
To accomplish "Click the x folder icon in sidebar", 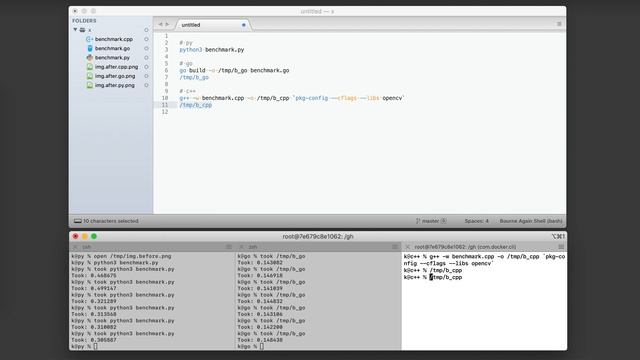I will tap(82, 30).
